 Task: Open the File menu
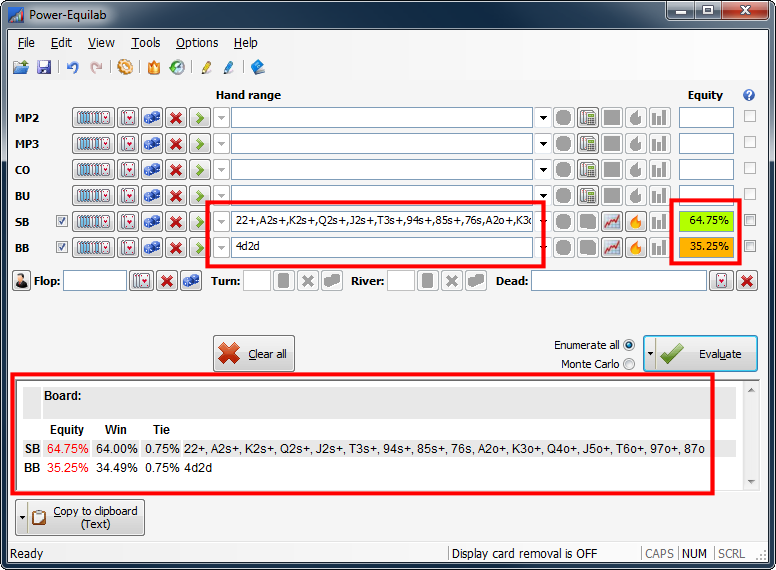(x=26, y=43)
